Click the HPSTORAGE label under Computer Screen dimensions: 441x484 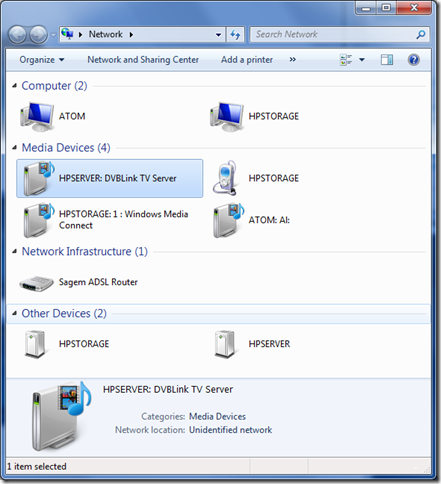(x=274, y=116)
